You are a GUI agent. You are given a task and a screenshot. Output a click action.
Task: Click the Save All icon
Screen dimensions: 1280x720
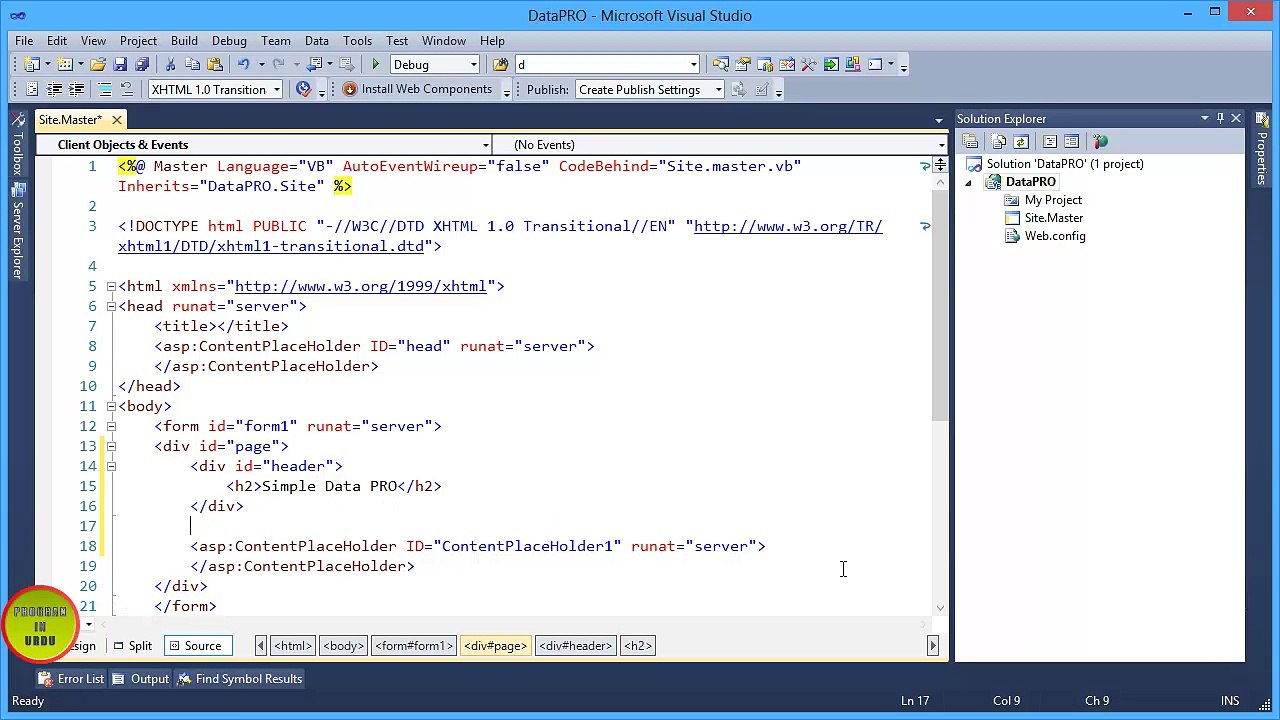[x=142, y=64]
